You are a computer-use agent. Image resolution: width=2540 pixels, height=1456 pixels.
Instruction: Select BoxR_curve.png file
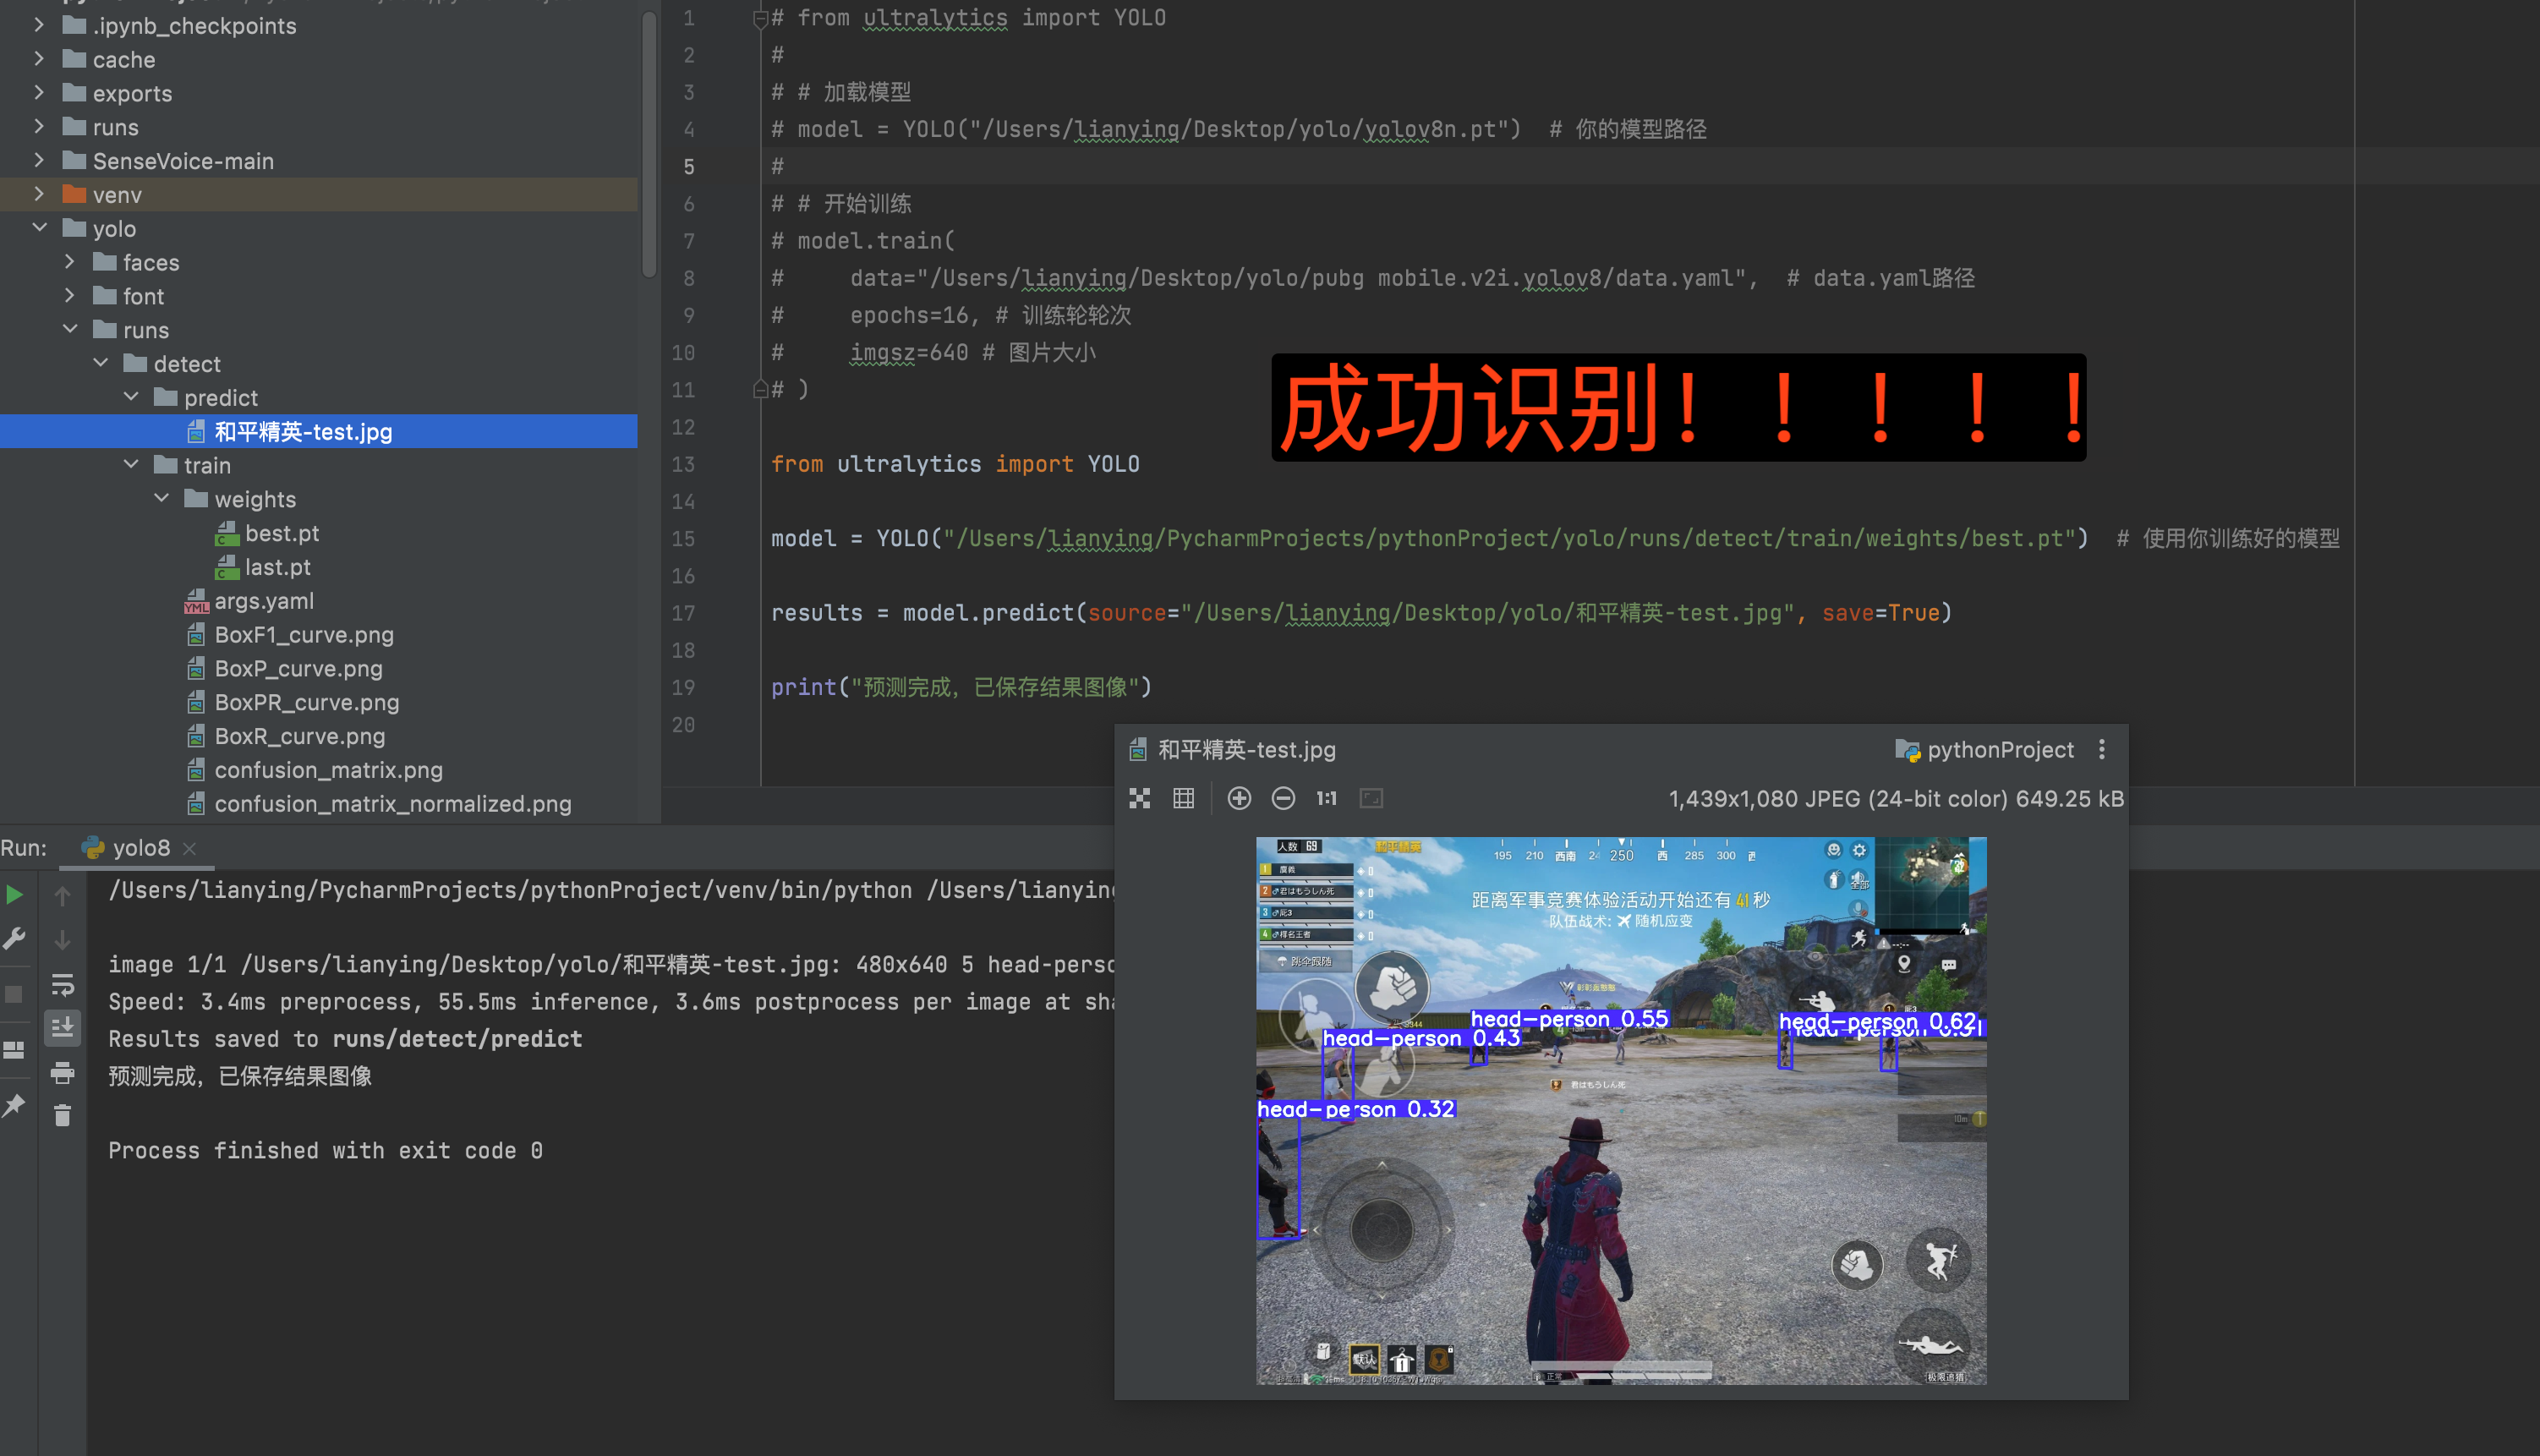[x=300, y=737]
